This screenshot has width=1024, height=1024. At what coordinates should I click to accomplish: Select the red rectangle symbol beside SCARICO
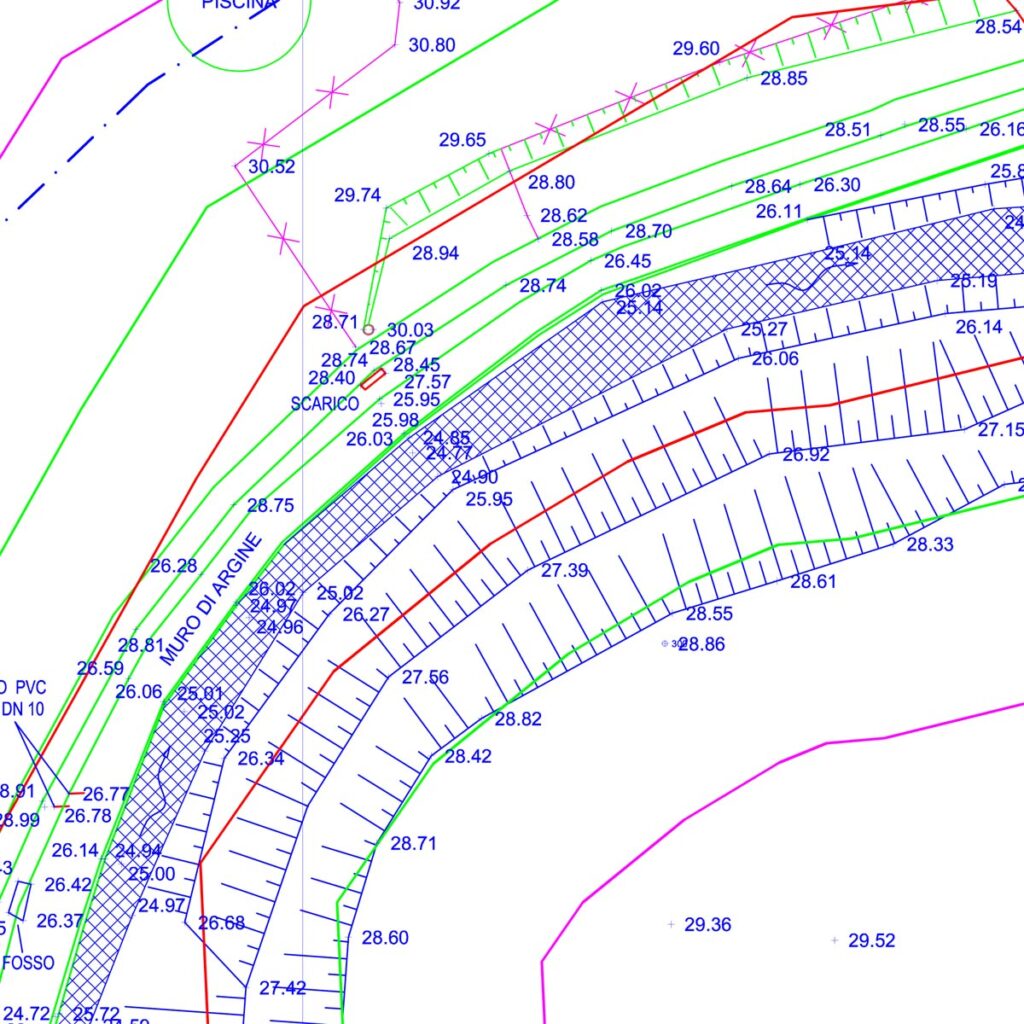coord(373,379)
